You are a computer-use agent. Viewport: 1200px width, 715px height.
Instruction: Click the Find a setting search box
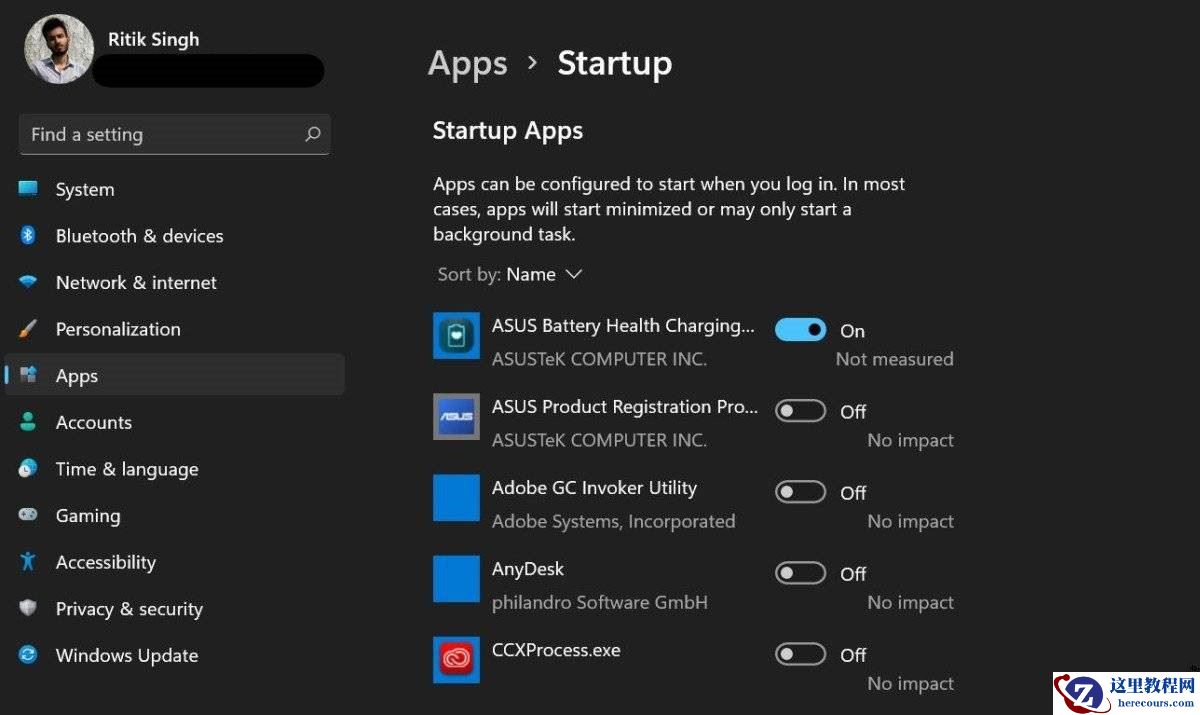[150, 134]
